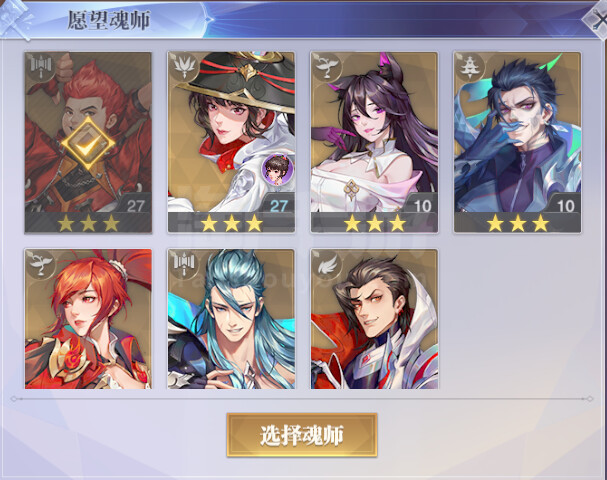
Task: Click the 选择魂师 confirm button
Action: pos(302,435)
